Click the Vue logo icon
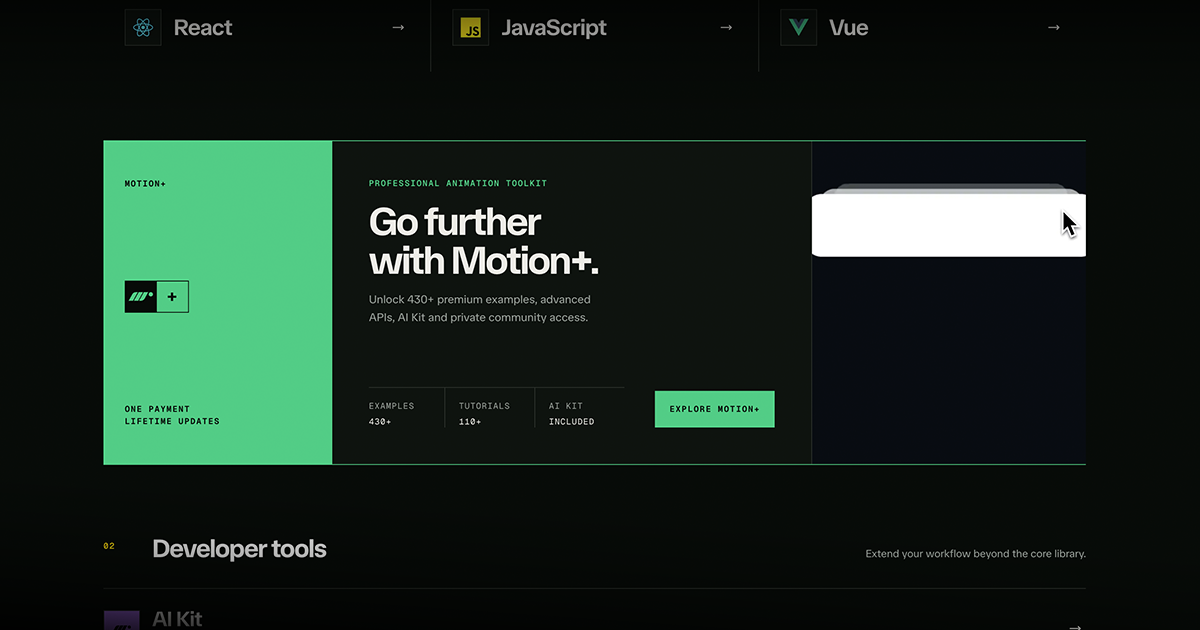Viewport: 1200px width, 630px height. (x=799, y=28)
